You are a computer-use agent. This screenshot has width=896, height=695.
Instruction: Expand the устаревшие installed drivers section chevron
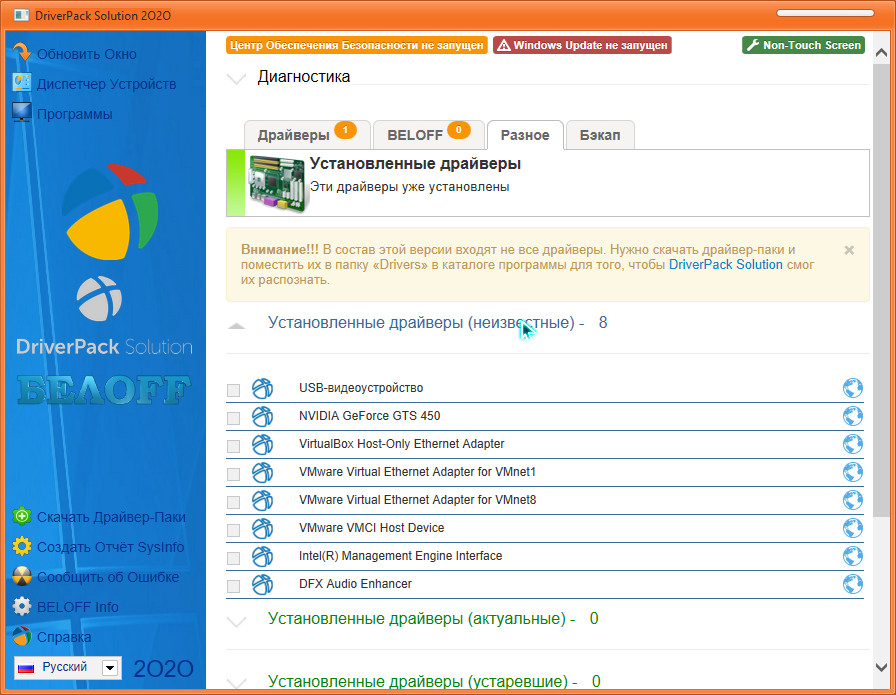(x=236, y=683)
